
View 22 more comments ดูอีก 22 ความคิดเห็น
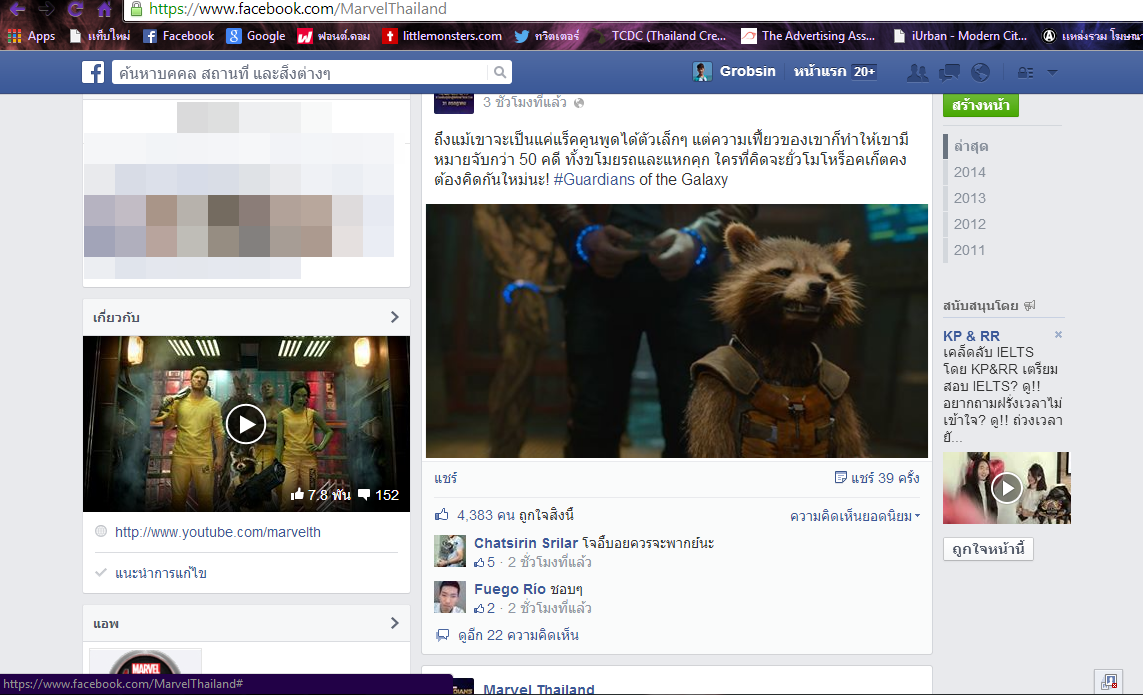tap(518, 635)
